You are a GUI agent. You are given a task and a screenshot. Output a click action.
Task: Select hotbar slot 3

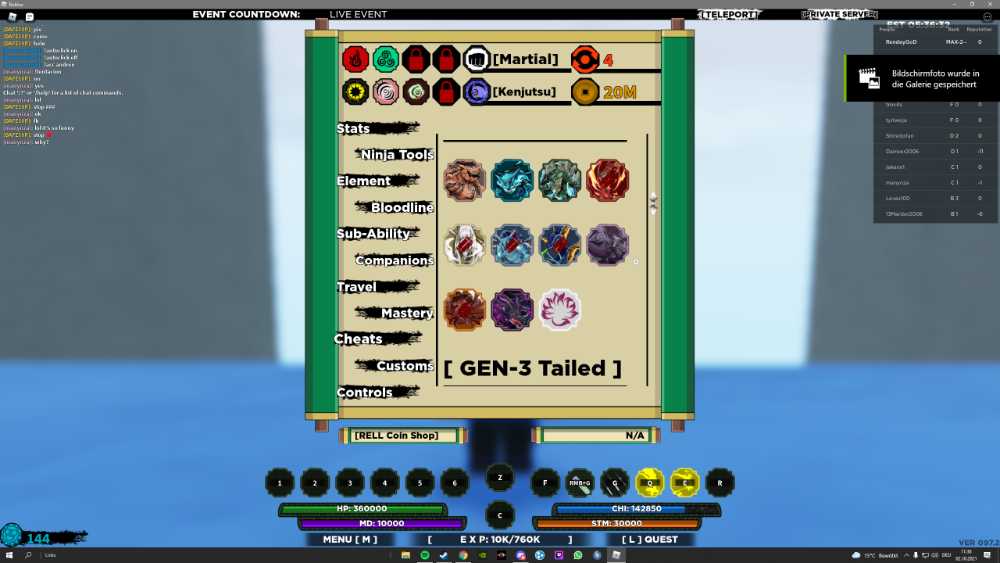click(x=349, y=483)
